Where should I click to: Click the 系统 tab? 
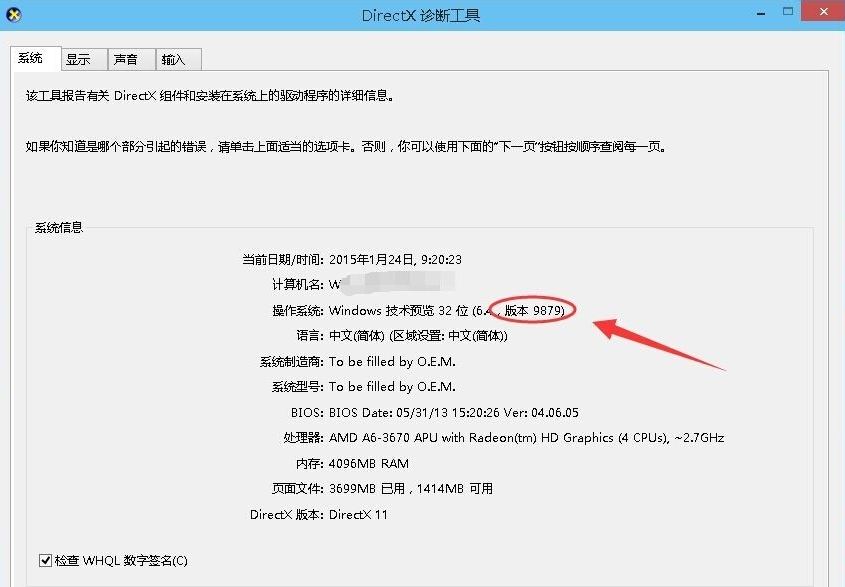(31, 59)
